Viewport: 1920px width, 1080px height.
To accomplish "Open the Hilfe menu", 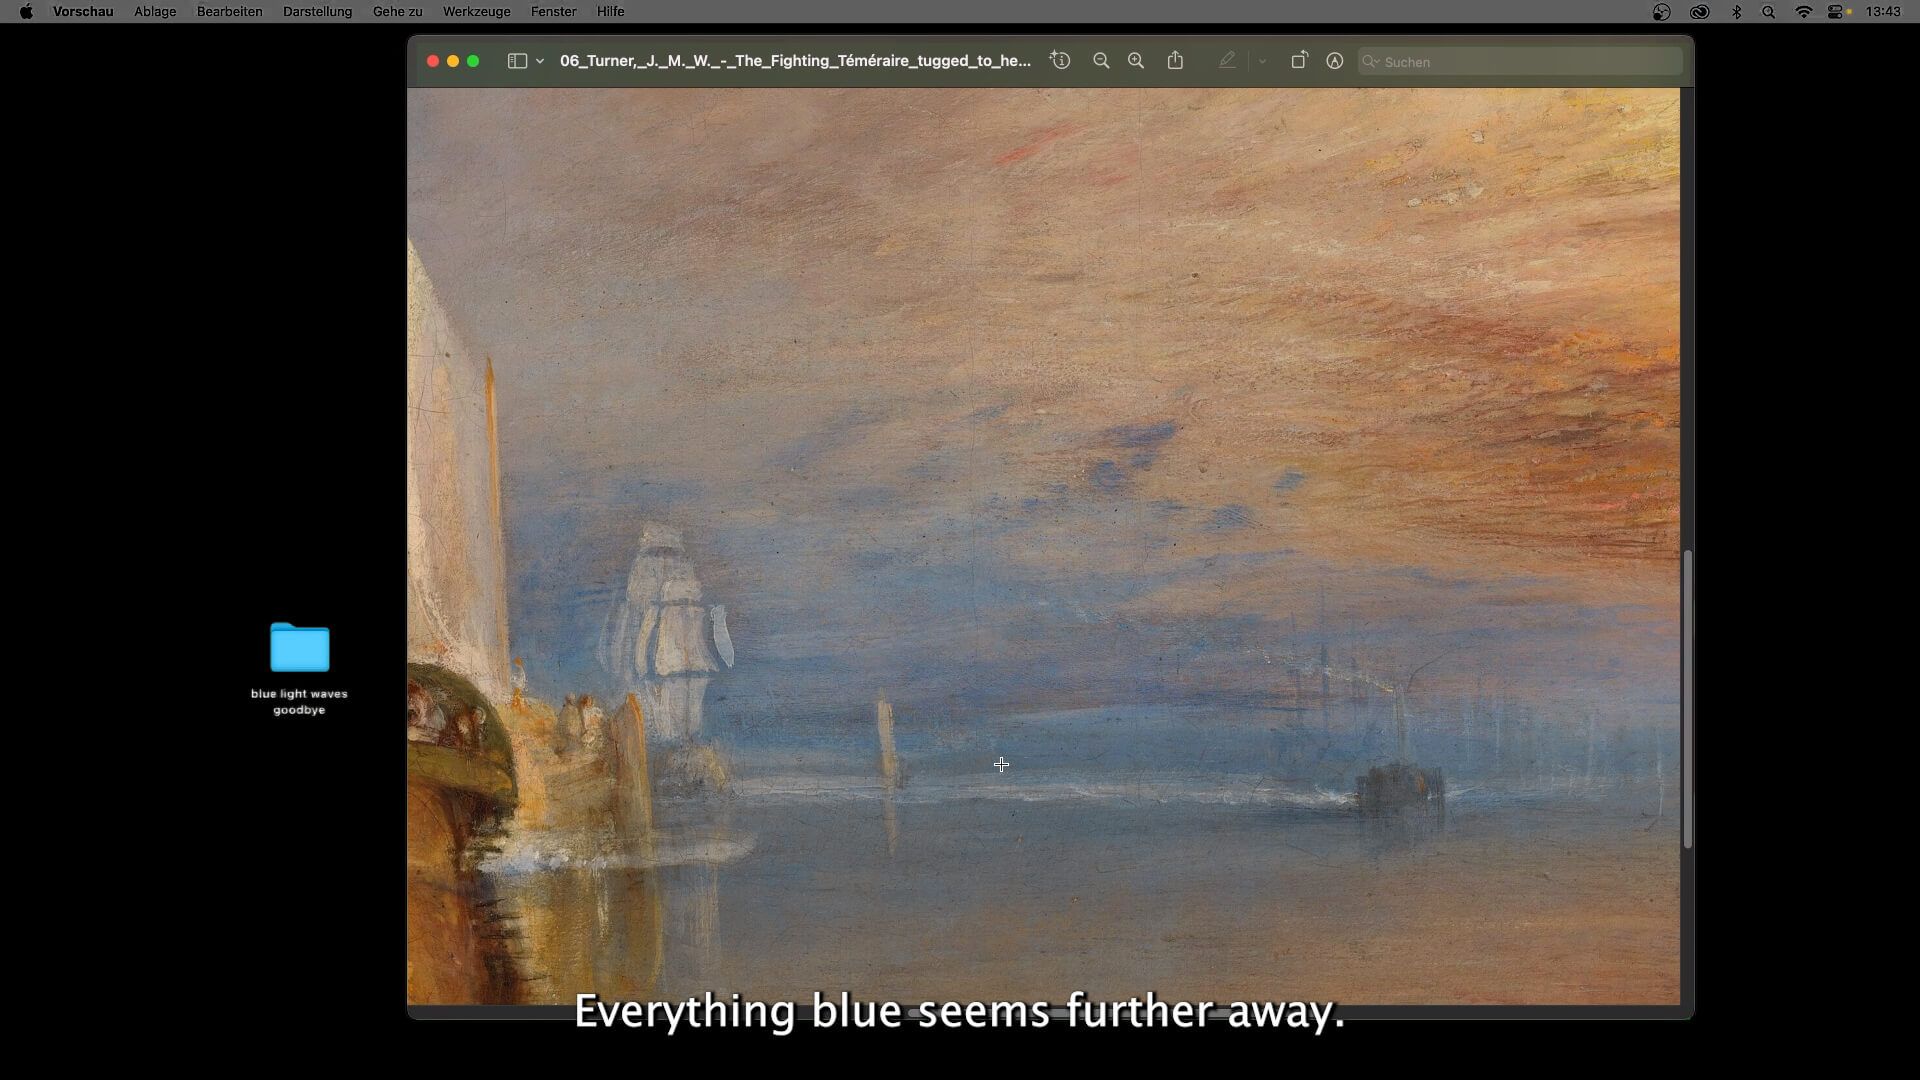I will (x=610, y=12).
